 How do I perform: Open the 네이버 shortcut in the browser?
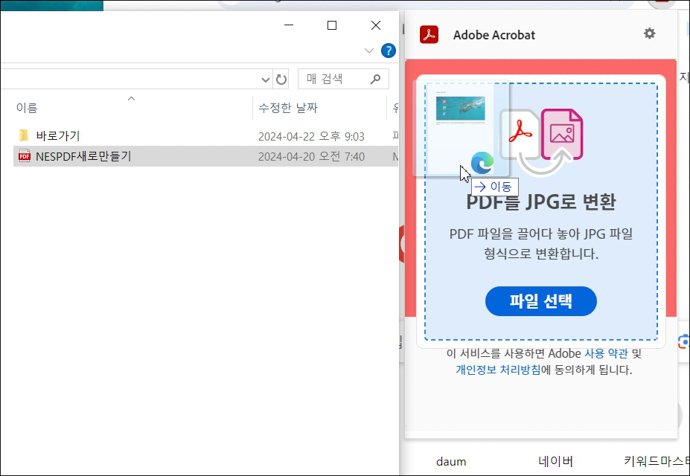pyautogui.click(x=556, y=461)
